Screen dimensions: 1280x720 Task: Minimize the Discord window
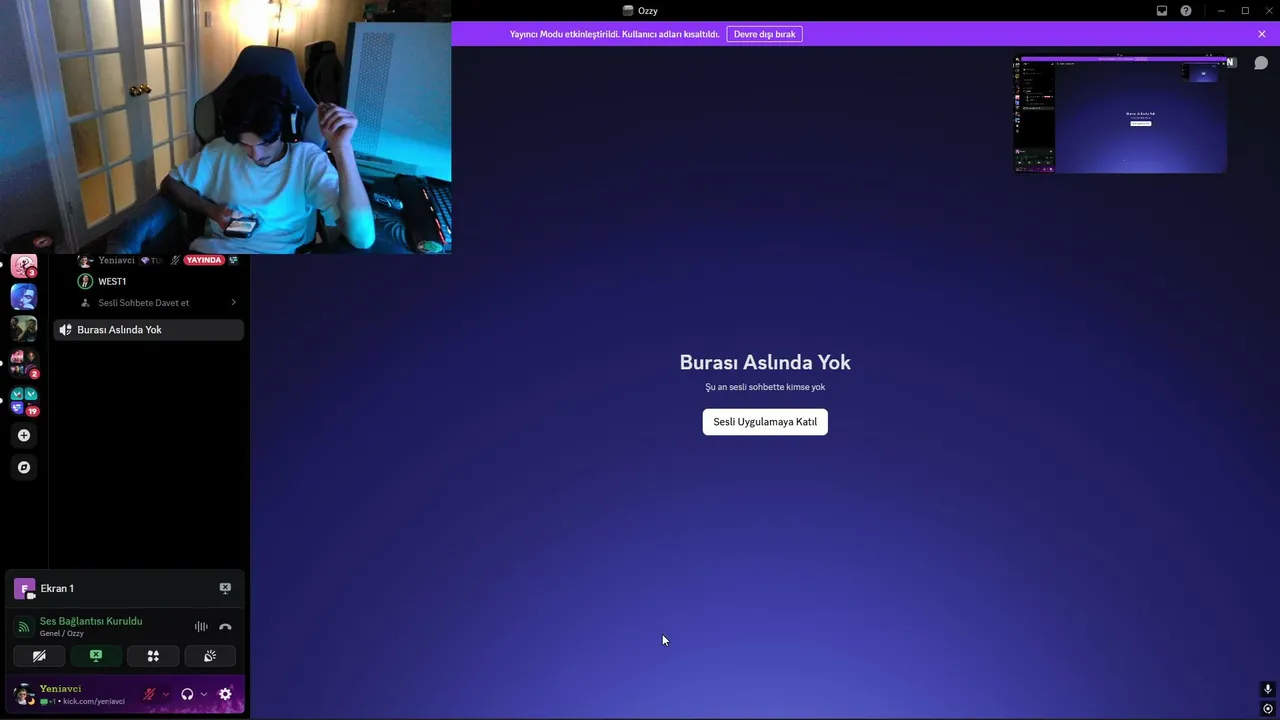pos(1221,11)
